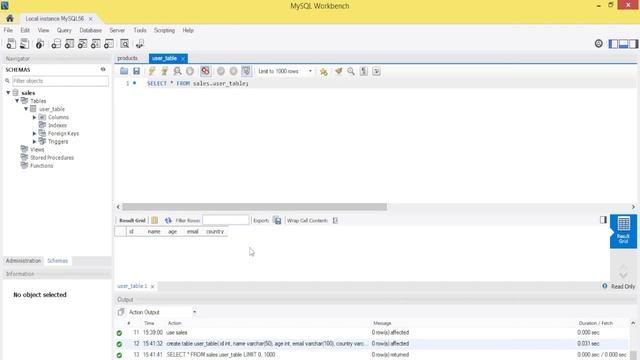Viewport: 640px width, 360px height.
Task: Click the Filter Rows input field
Action: [226, 220]
